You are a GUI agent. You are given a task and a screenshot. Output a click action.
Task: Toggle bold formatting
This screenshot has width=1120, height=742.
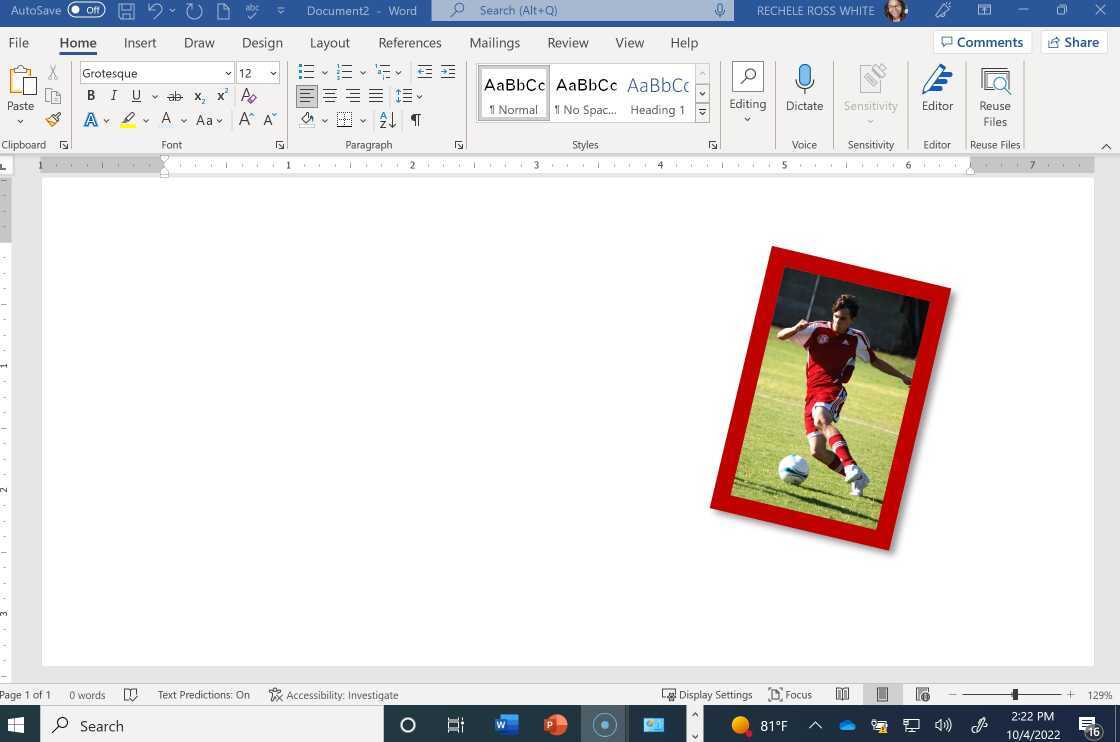coord(91,95)
